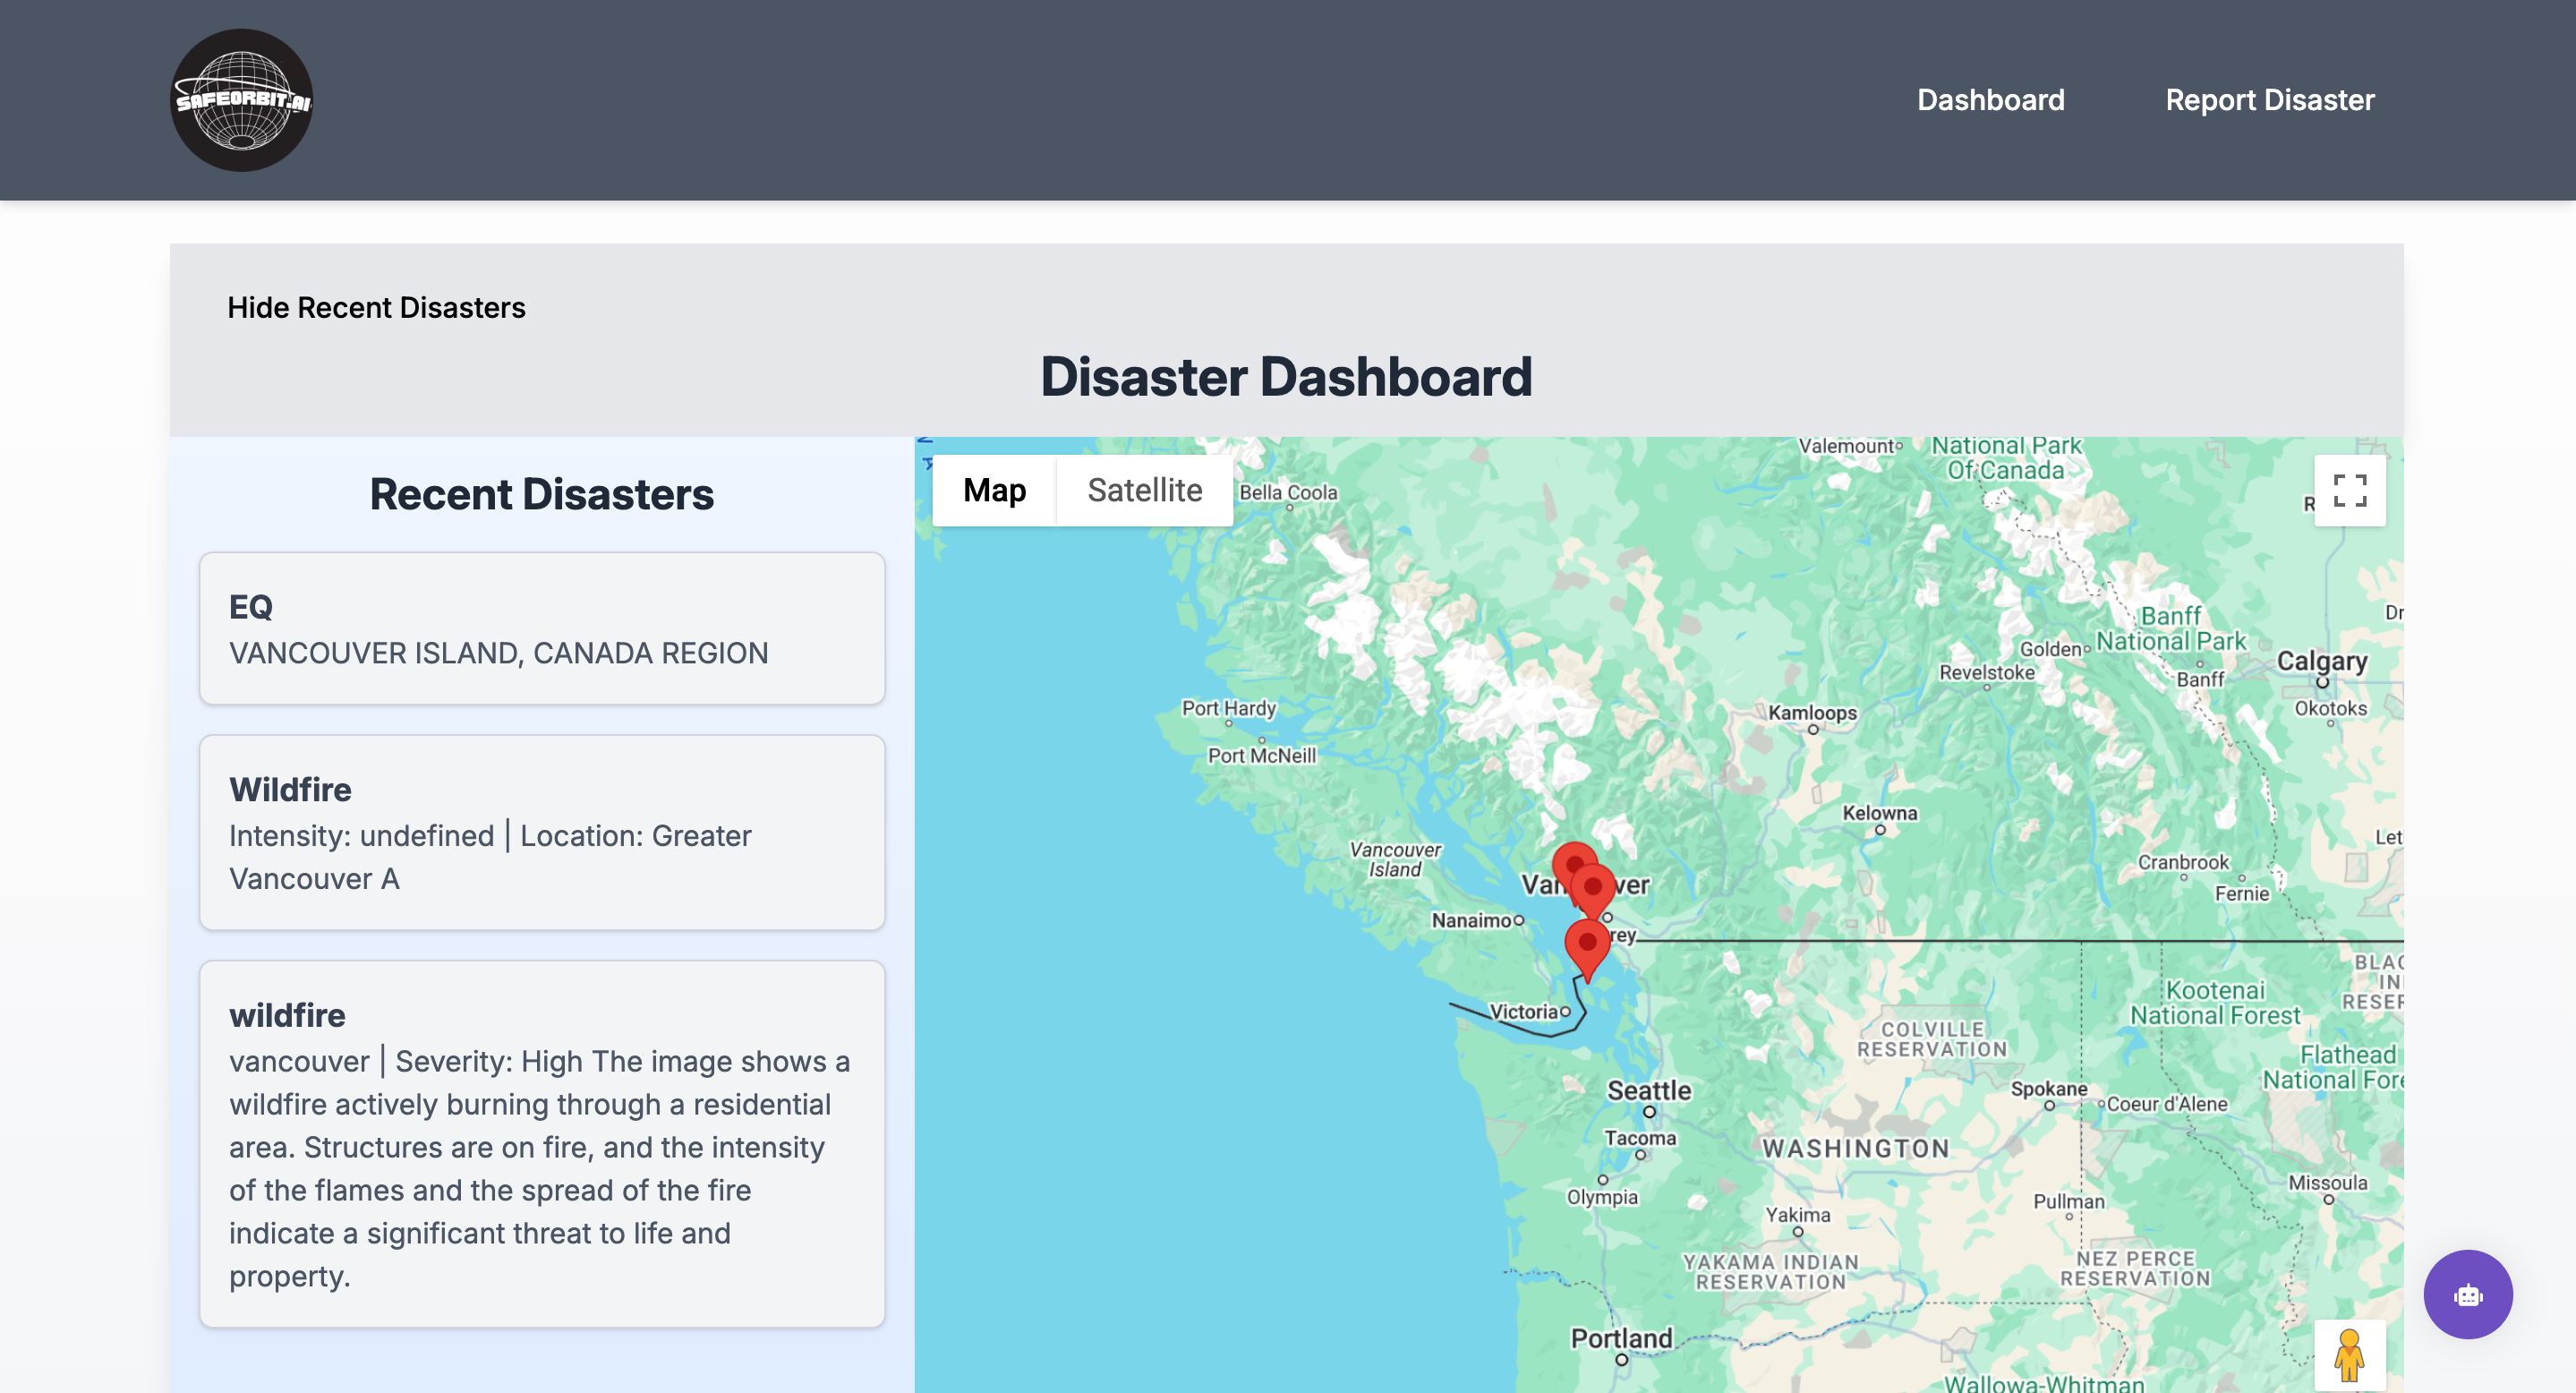Click the northernmost red map marker
The image size is (2576, 1393).
[1571, 860]
